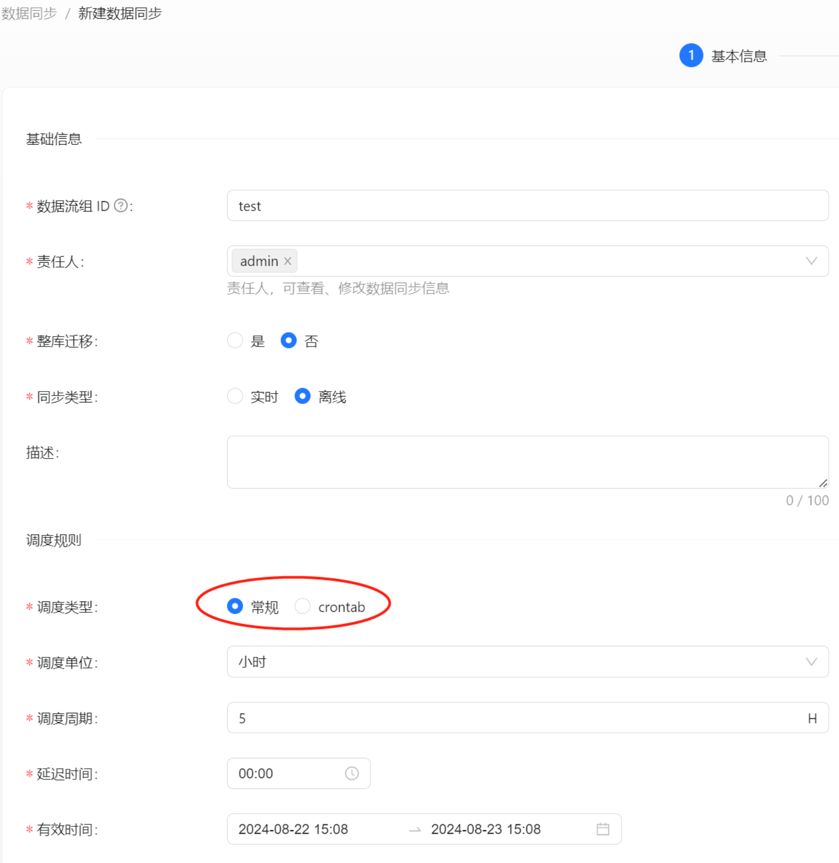Image resolution: width=839 pixels, height=863 pixels.
Task: Select 否 for 整库迁移
Action: [x=289, y=341]
